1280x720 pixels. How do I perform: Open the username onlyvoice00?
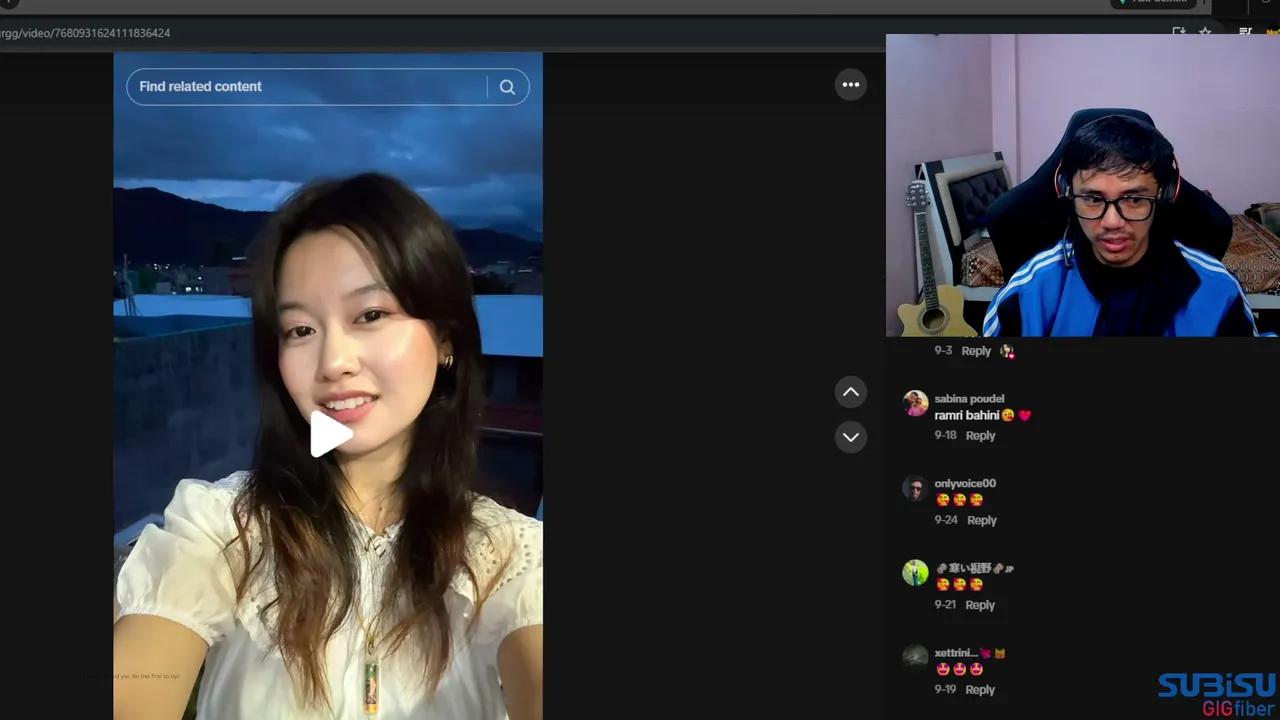[x=965, y=484]
